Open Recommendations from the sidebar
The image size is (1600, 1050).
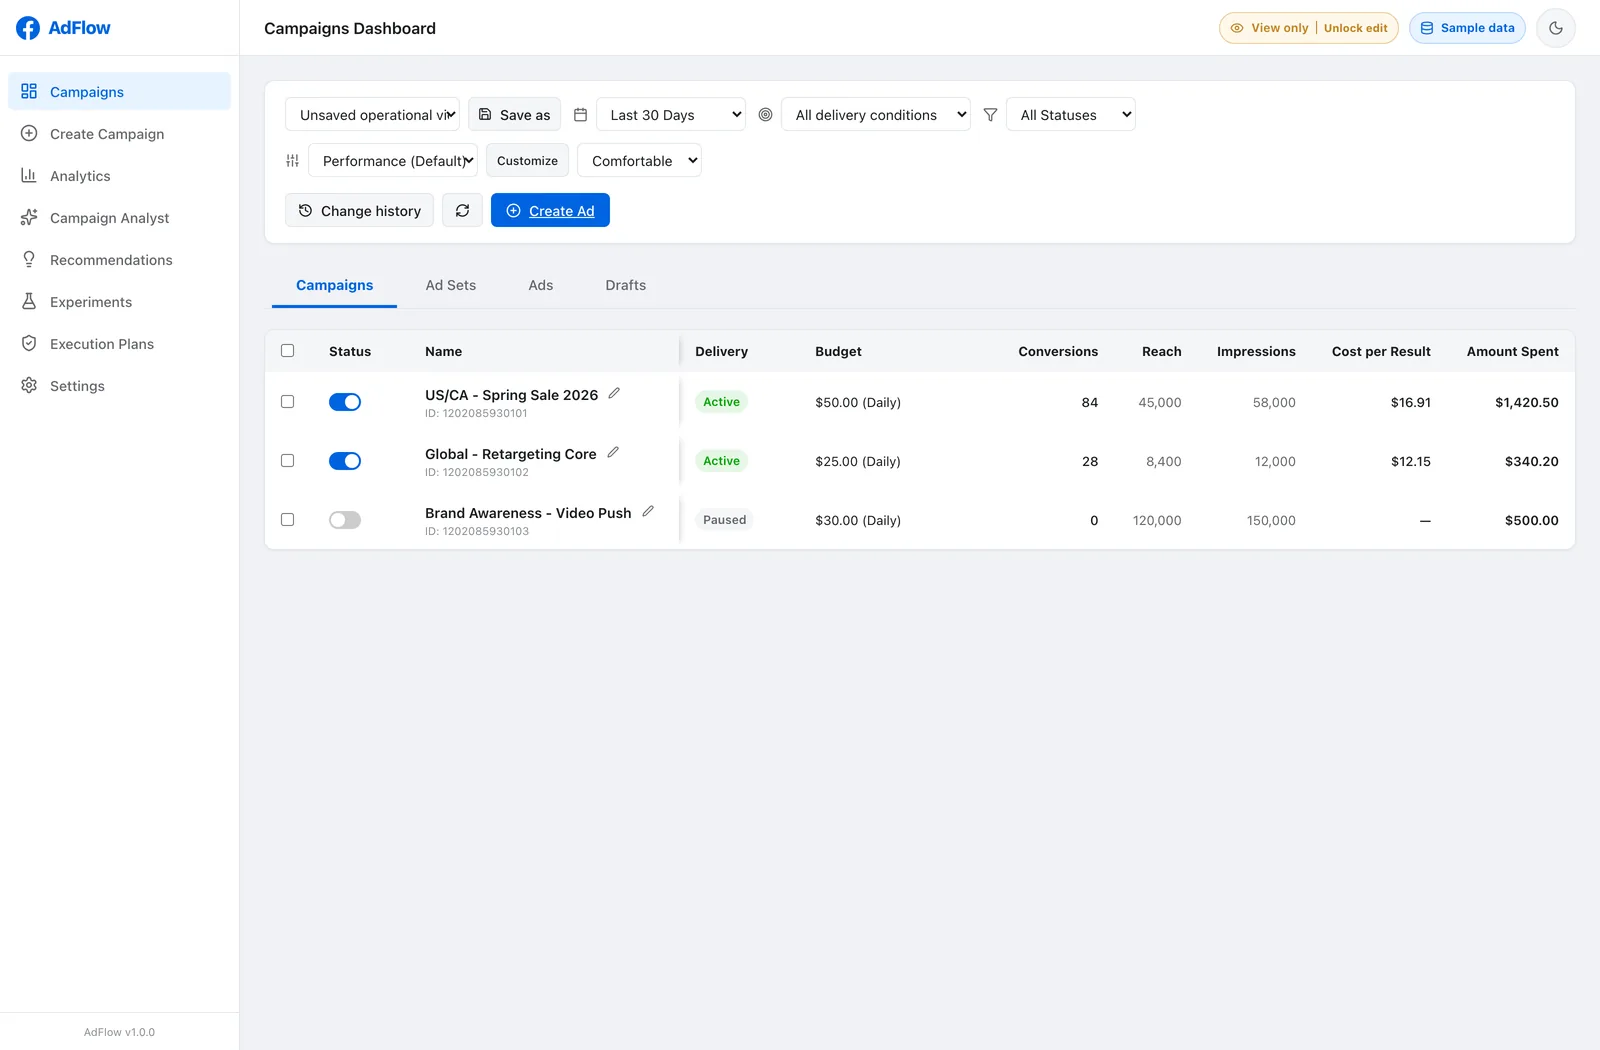[x=119, y=260]
